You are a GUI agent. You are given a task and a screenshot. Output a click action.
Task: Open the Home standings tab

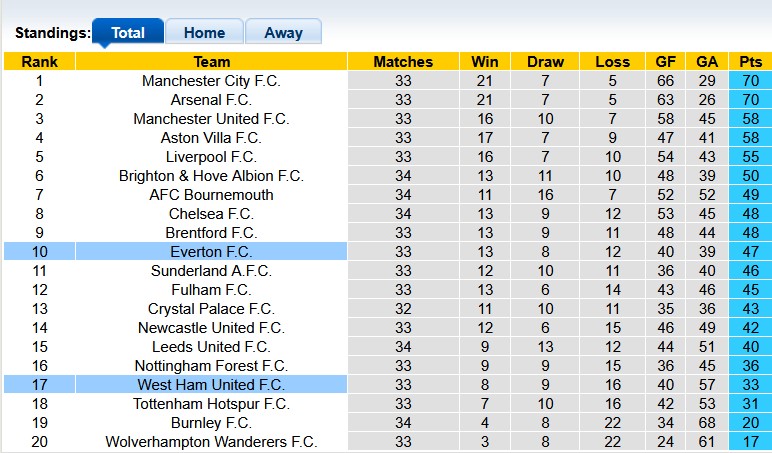tap(204, 32)
